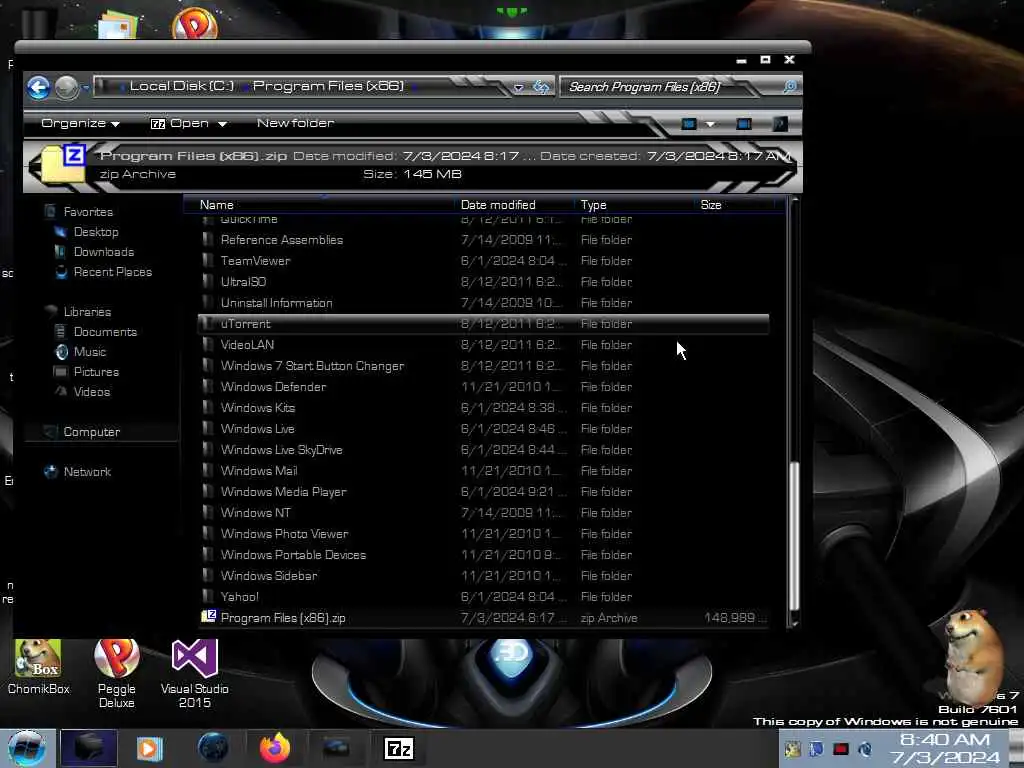The height and width of the screenshot is (768, 1024).
Task: Click the file list vertical scrollbar thumb
Action: [794, 536]
